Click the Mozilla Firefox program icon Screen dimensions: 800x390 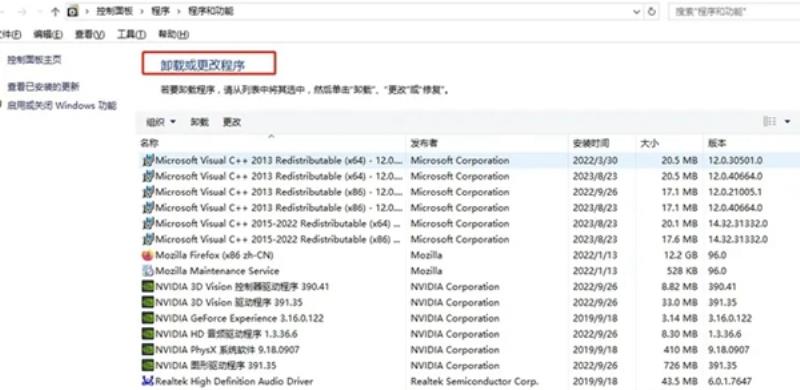point(148,255)
